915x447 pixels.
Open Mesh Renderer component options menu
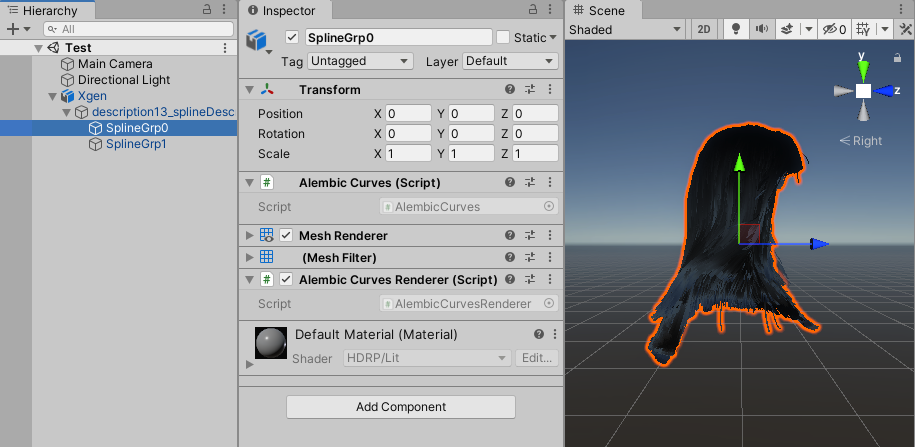click(x=549, y=235)
